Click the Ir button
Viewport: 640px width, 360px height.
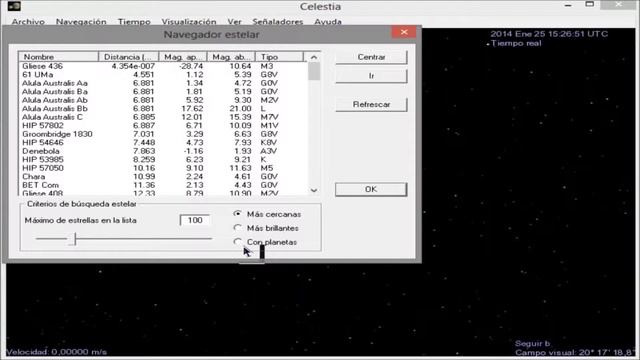[x=371, y=76]
